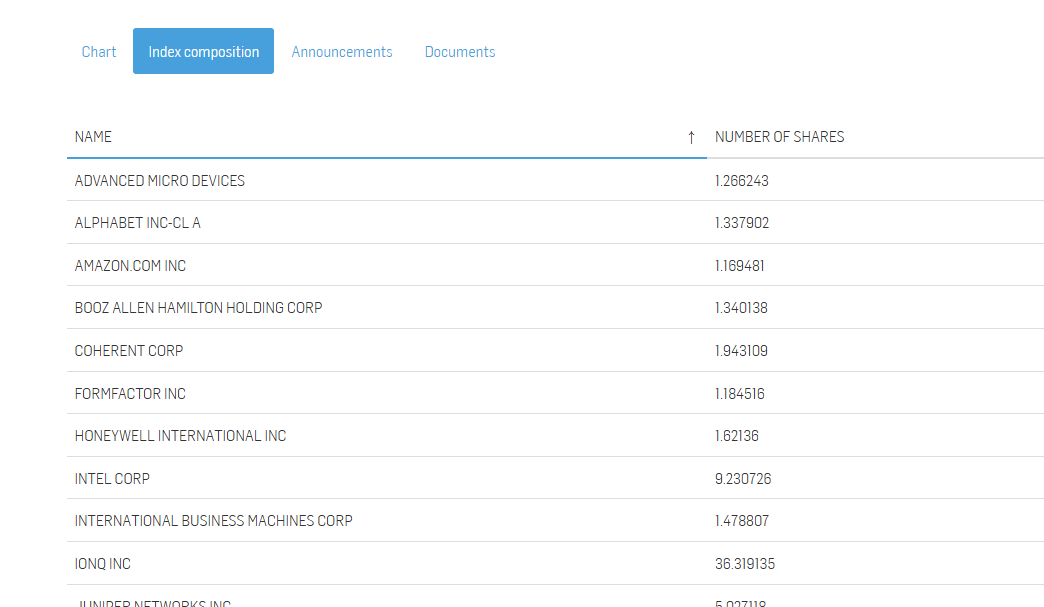Select INTEL CORP name

tap(112, 479)
